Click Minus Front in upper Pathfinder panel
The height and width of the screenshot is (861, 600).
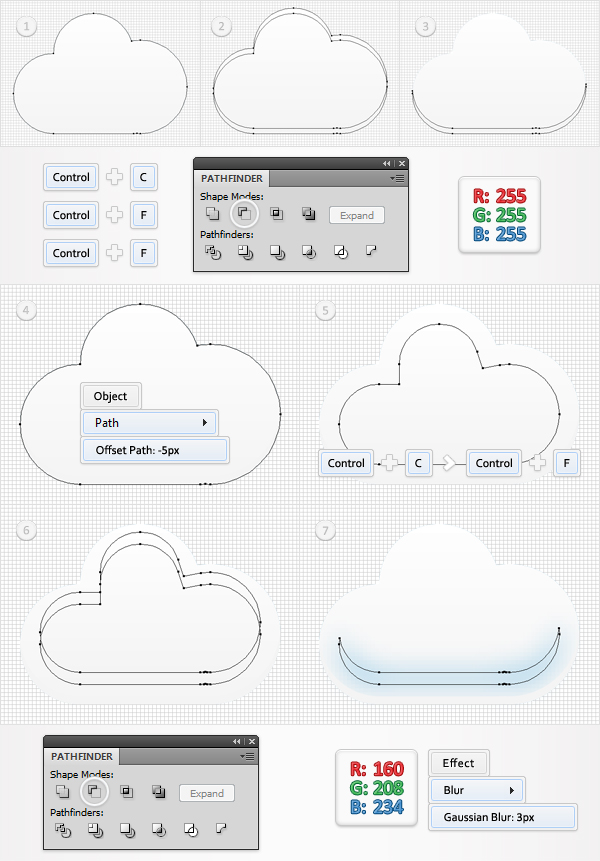244,213
